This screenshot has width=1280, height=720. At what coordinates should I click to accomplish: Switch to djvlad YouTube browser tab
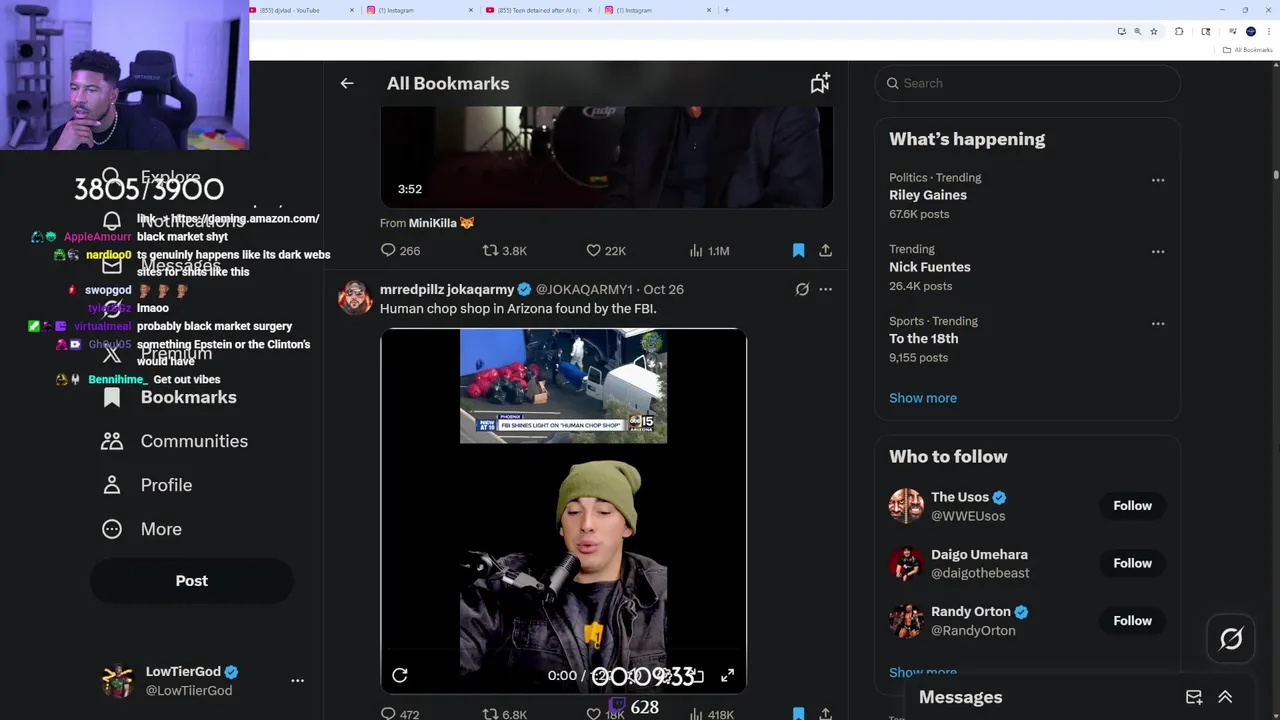click(300, 10)
